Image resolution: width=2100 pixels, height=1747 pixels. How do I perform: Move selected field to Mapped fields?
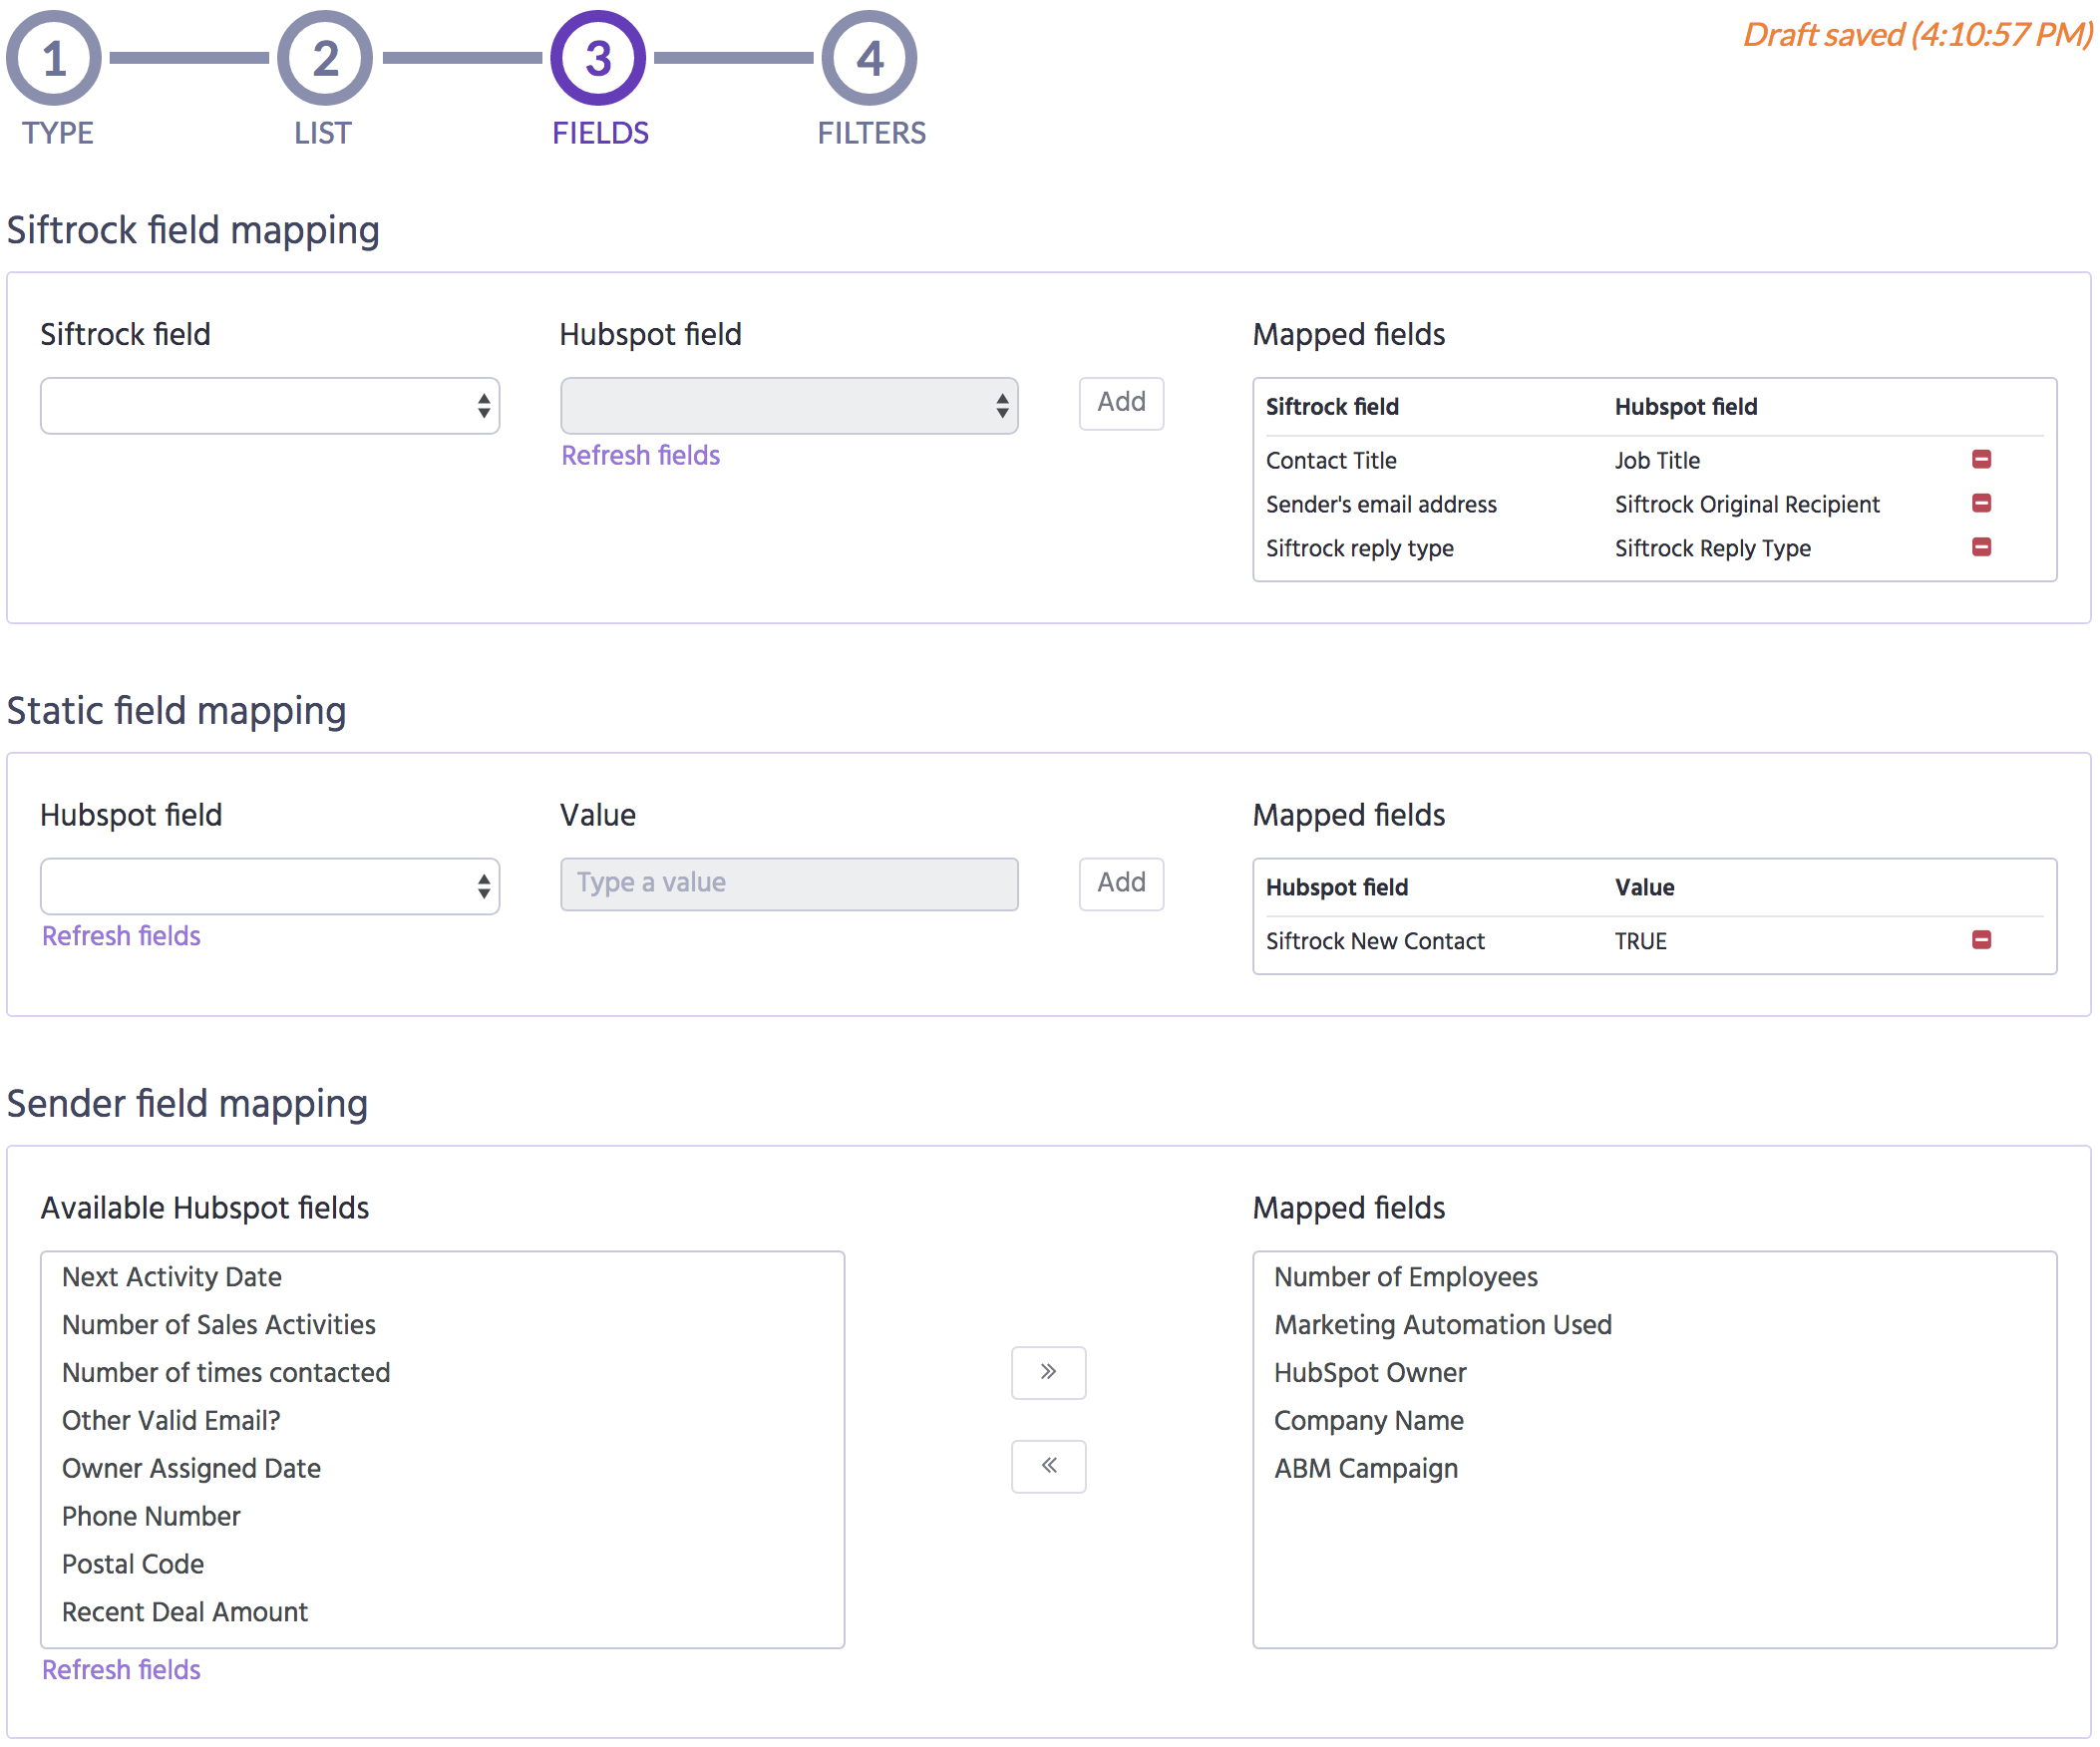tap(1048, 1372)
